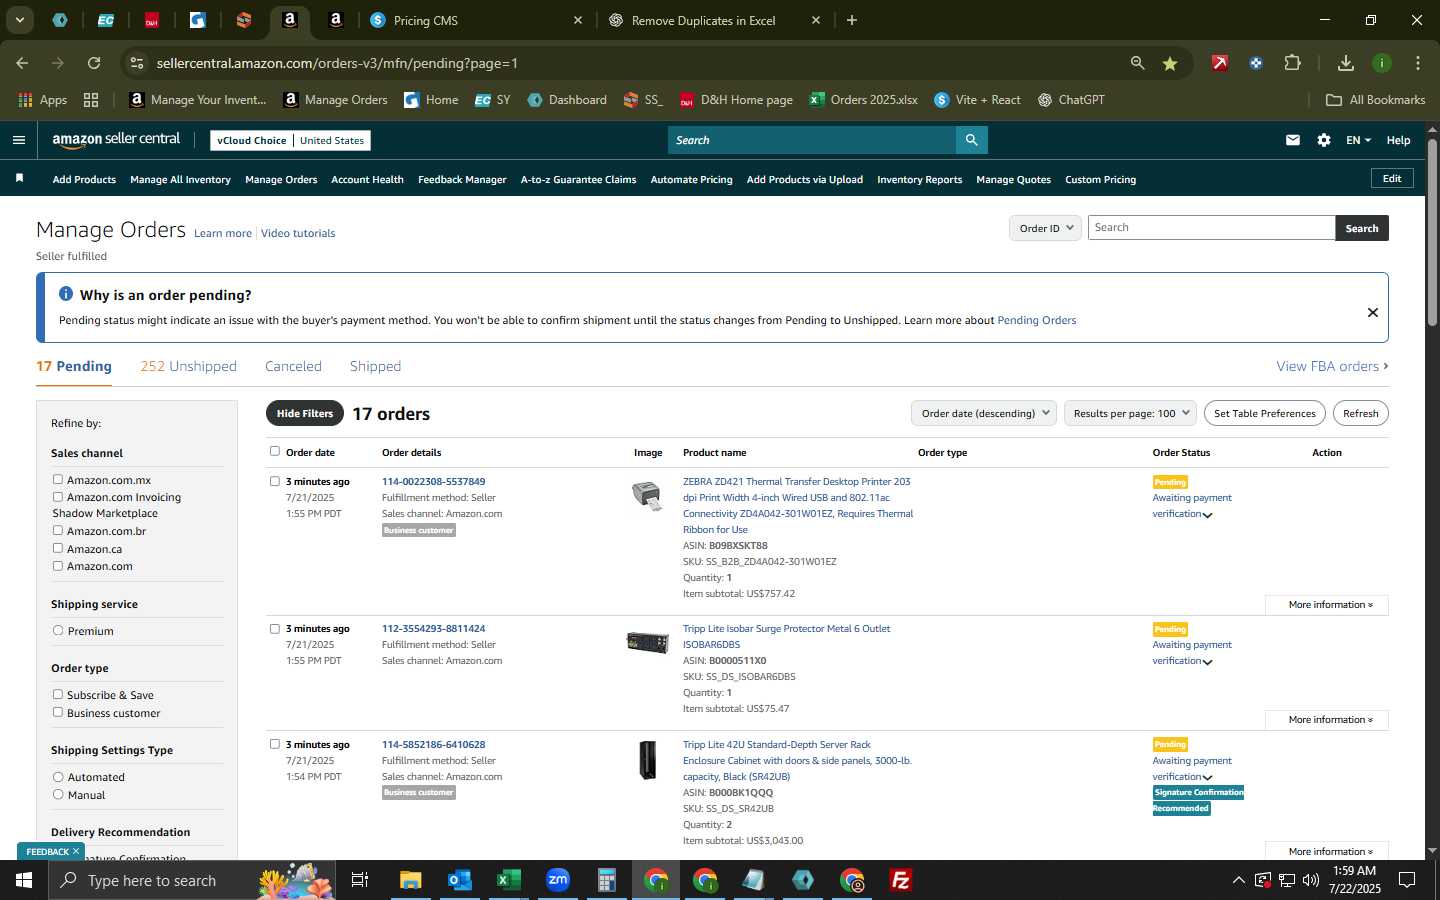Click the Chrome profile avatar icon
This screenshot has height=900, width=1440.
pos(1382,63)
